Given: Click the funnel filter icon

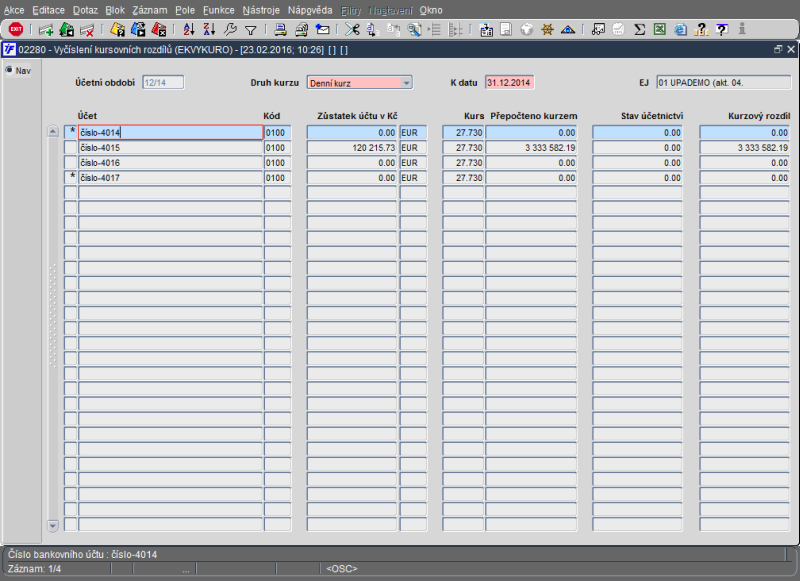Looking at the screenshot, I should [250, 29].
